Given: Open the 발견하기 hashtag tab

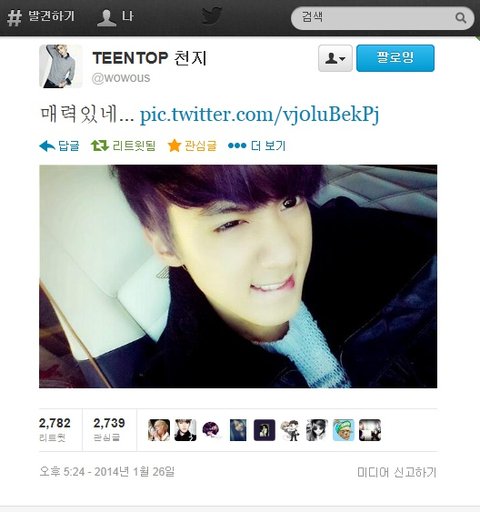Looking at the screenshot, I should (40, 17).
